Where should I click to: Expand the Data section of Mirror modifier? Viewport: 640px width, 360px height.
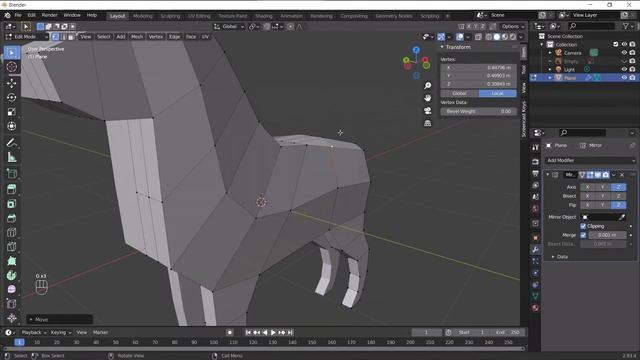pos(553,257)
